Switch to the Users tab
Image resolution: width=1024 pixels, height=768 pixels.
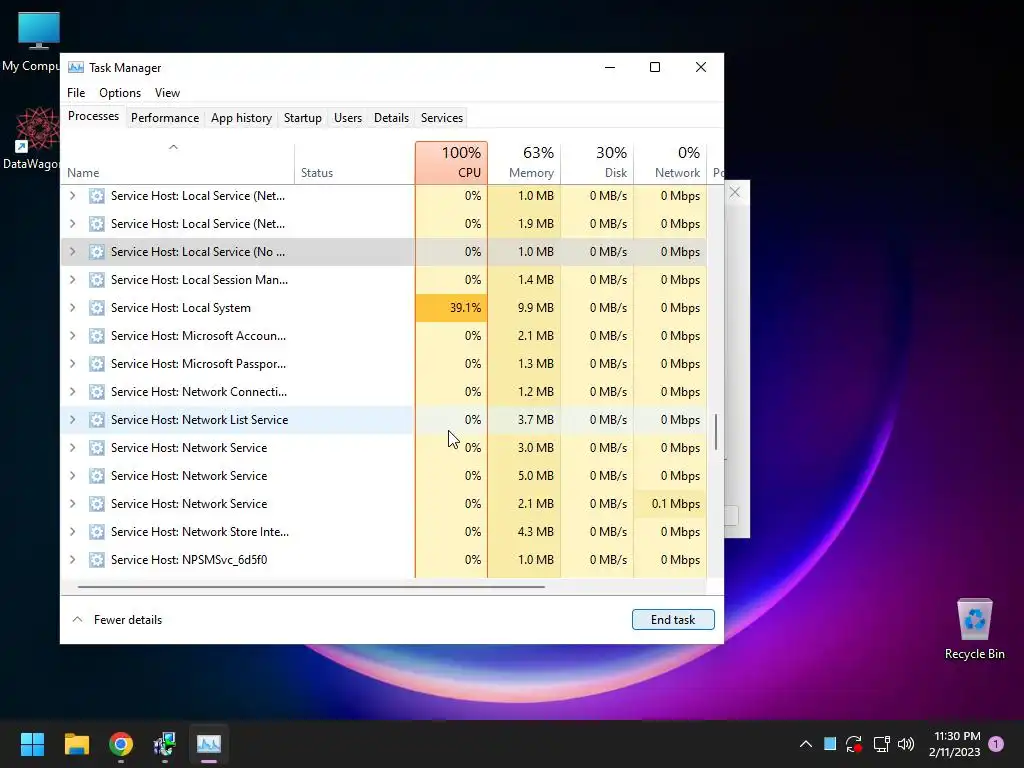pyautogui.click(x=347, y=118)
